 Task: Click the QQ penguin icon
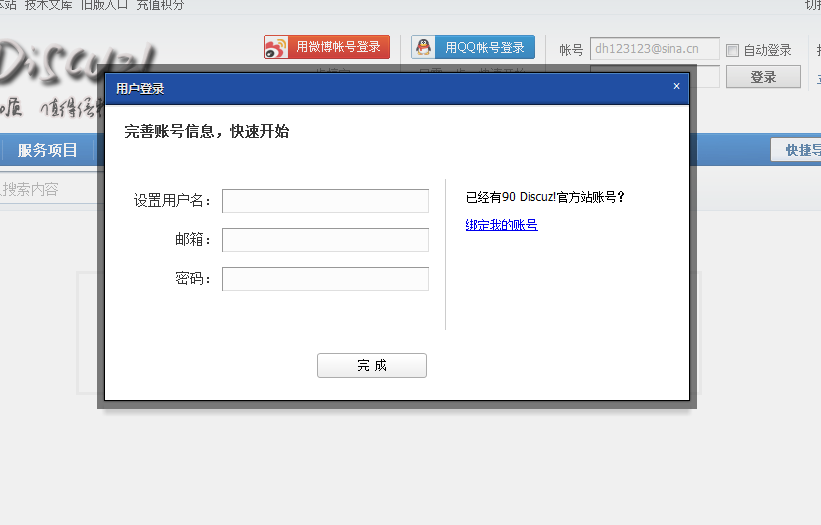[x=423, y=47]
